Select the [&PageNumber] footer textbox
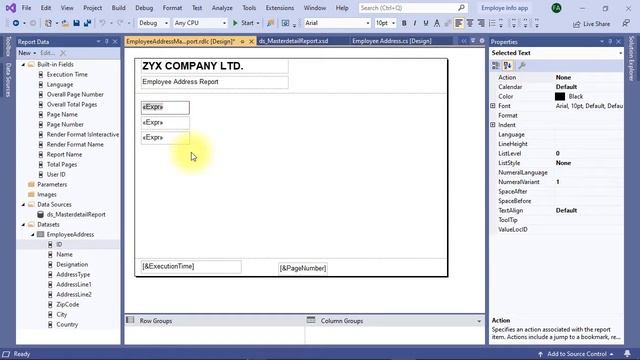The height and width of the screenshot is (360, 640). tap(303, 268)
